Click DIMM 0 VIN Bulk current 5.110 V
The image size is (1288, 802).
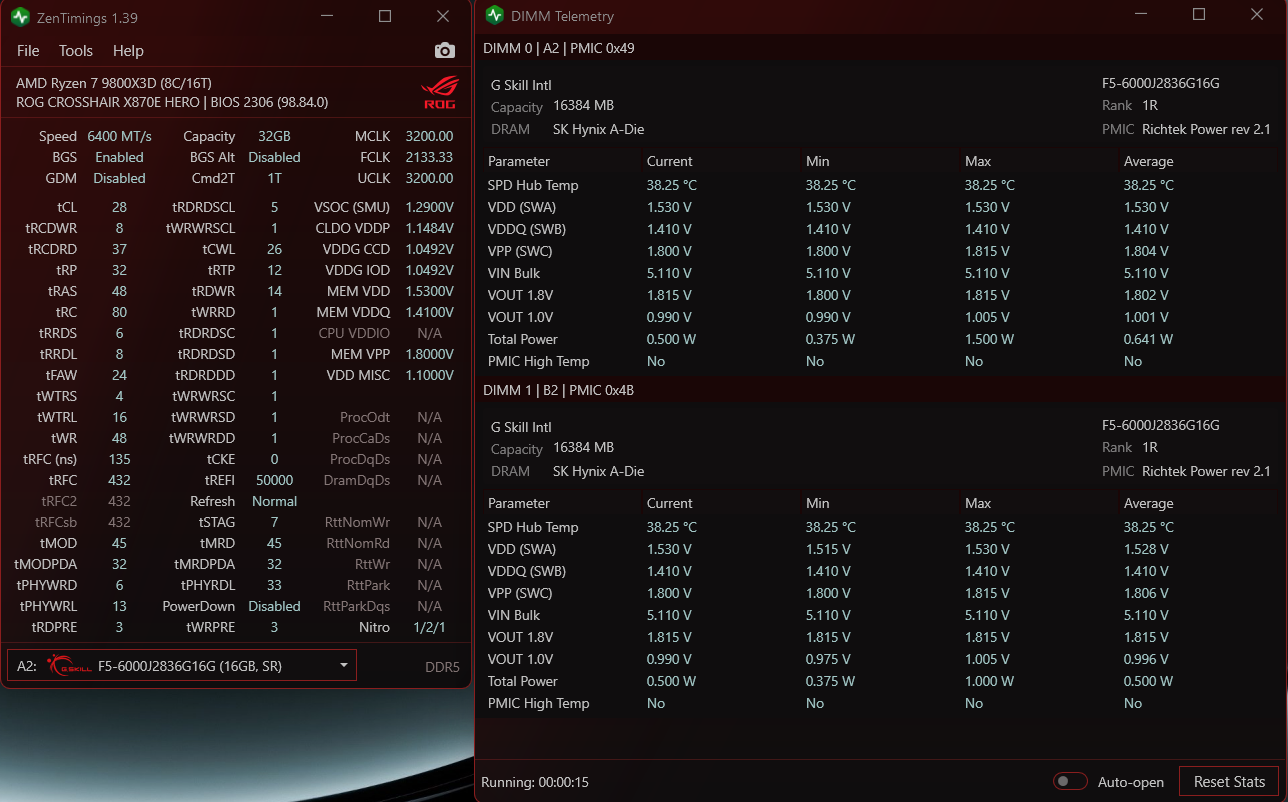coord(669,273)
